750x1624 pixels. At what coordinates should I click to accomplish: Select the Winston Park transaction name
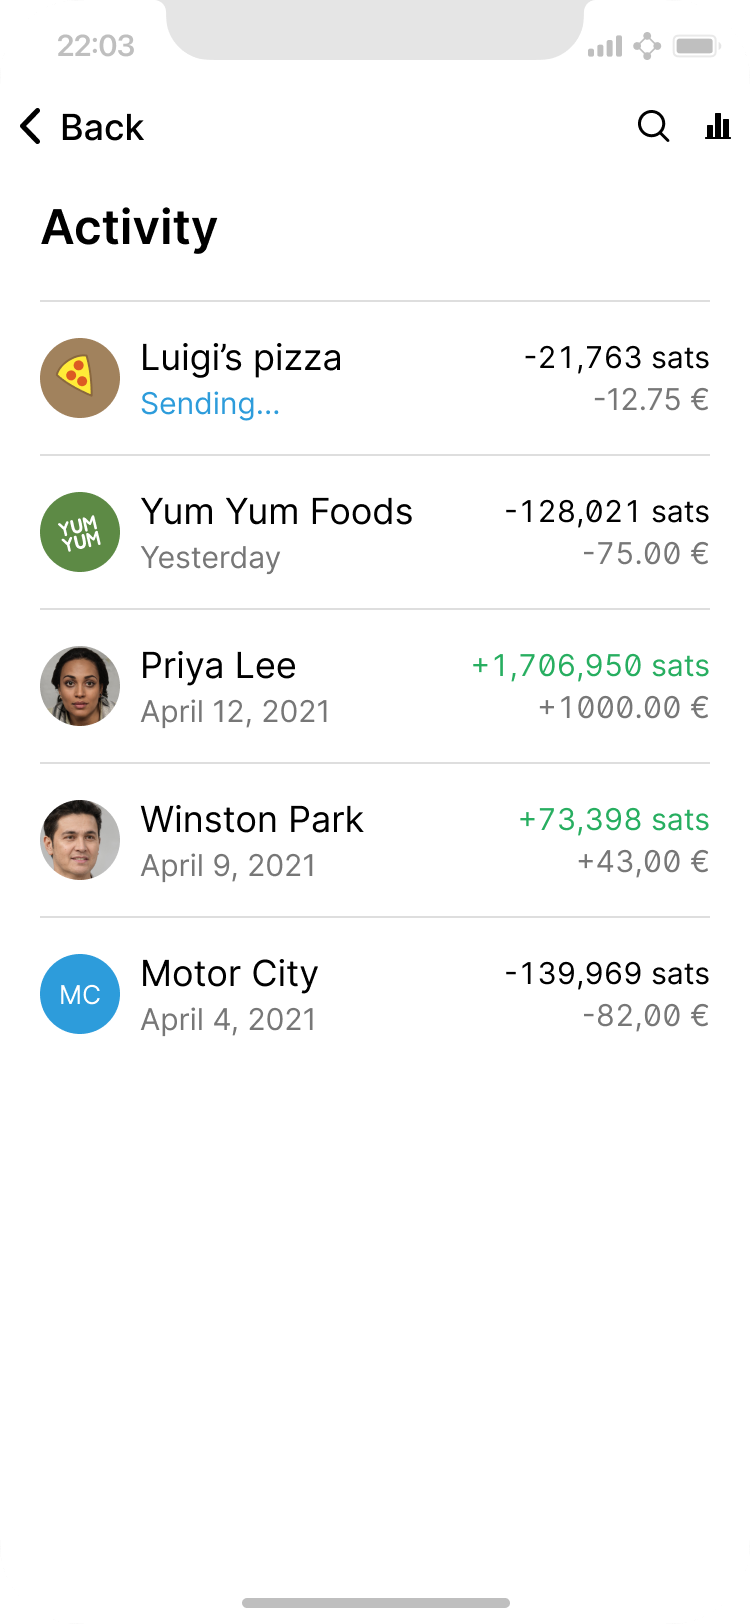252,820
